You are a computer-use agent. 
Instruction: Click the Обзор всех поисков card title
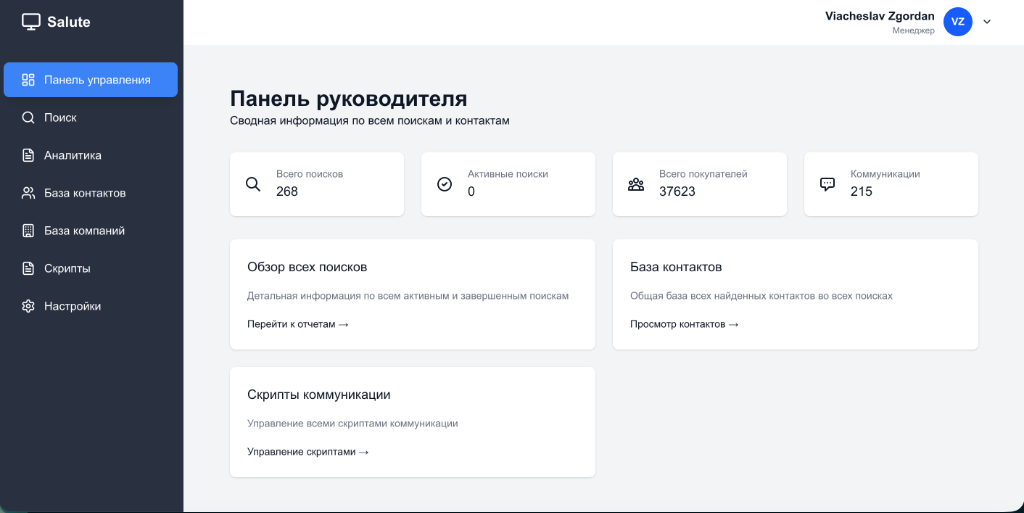tap(307, 267)
